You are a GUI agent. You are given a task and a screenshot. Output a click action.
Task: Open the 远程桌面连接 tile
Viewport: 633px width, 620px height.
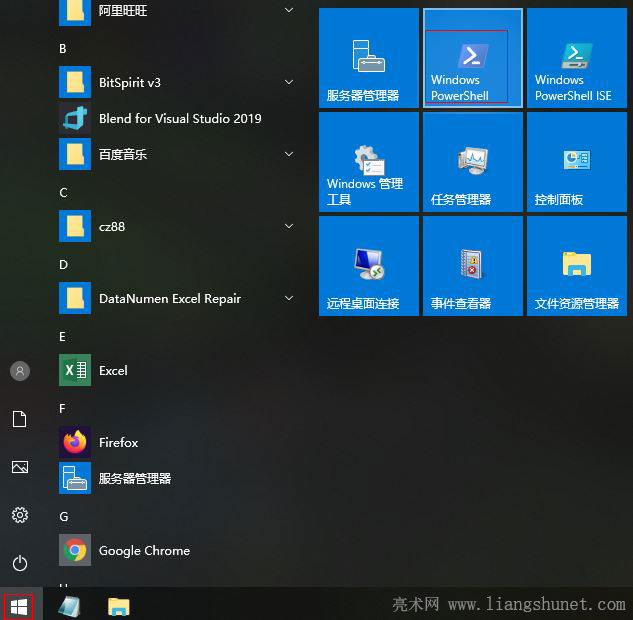369,266
